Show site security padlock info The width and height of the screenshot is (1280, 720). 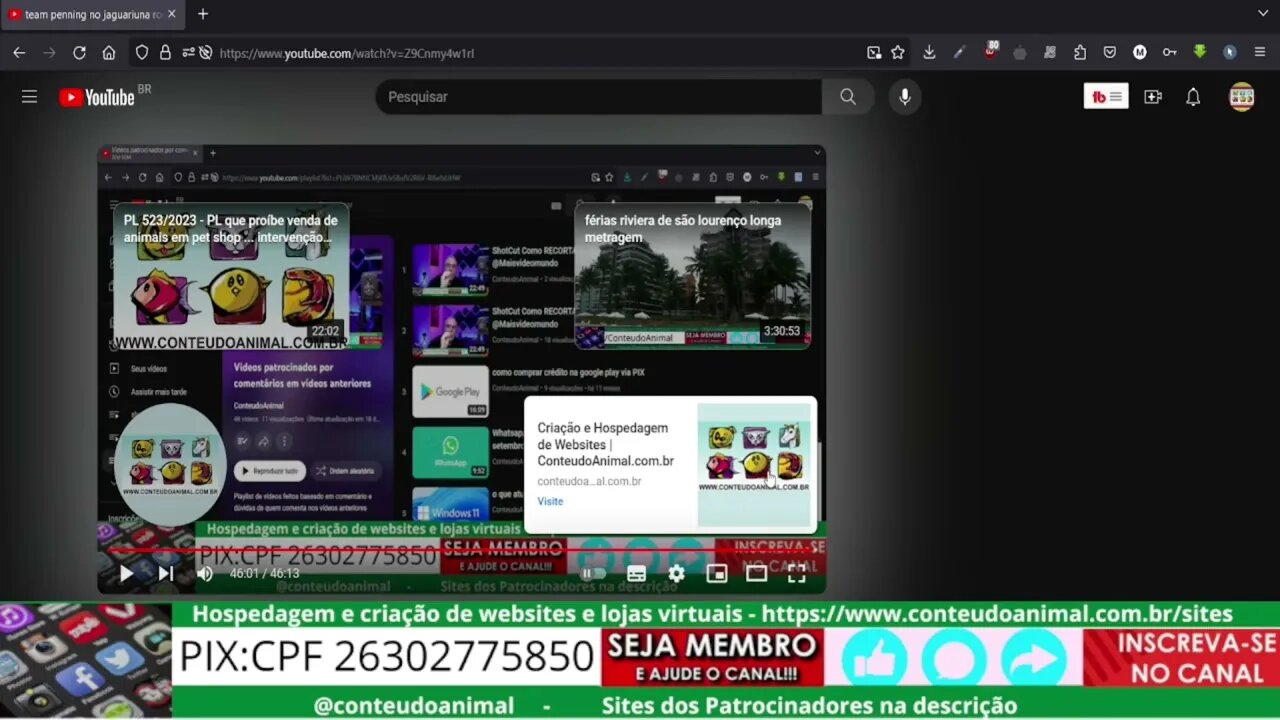165,53
